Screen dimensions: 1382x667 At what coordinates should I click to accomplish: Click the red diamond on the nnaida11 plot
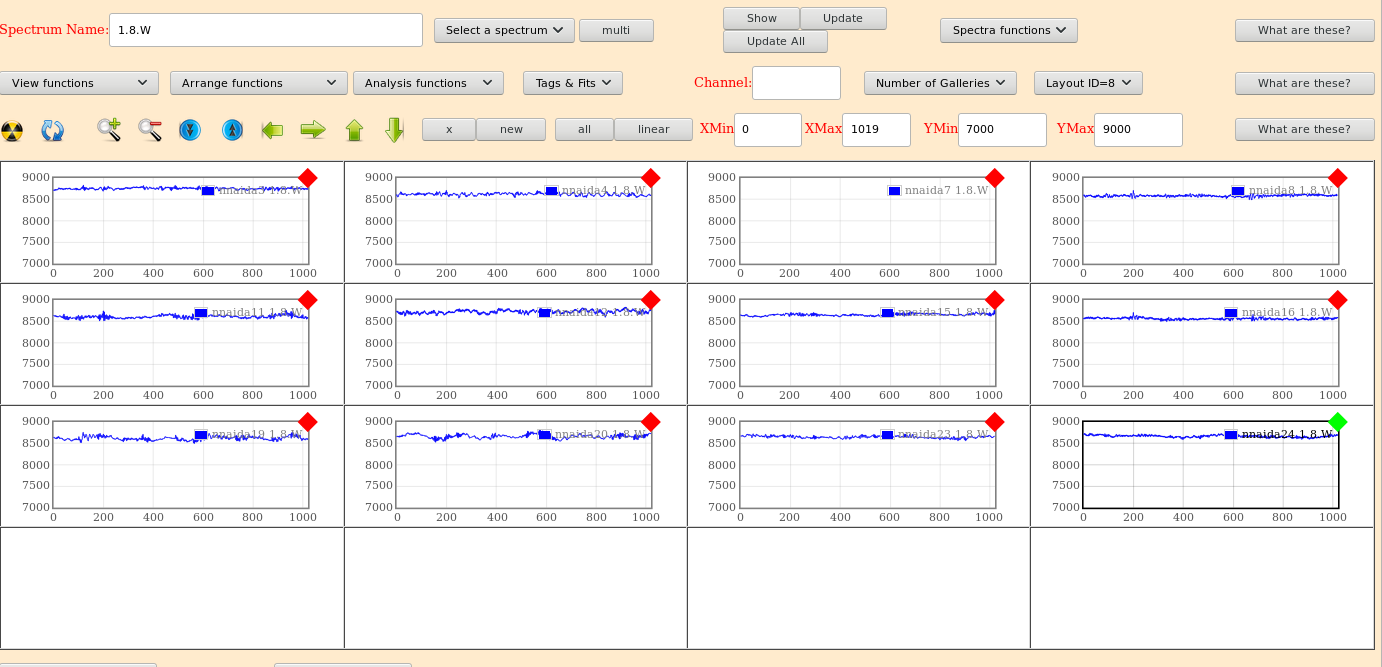click(308, 300)
